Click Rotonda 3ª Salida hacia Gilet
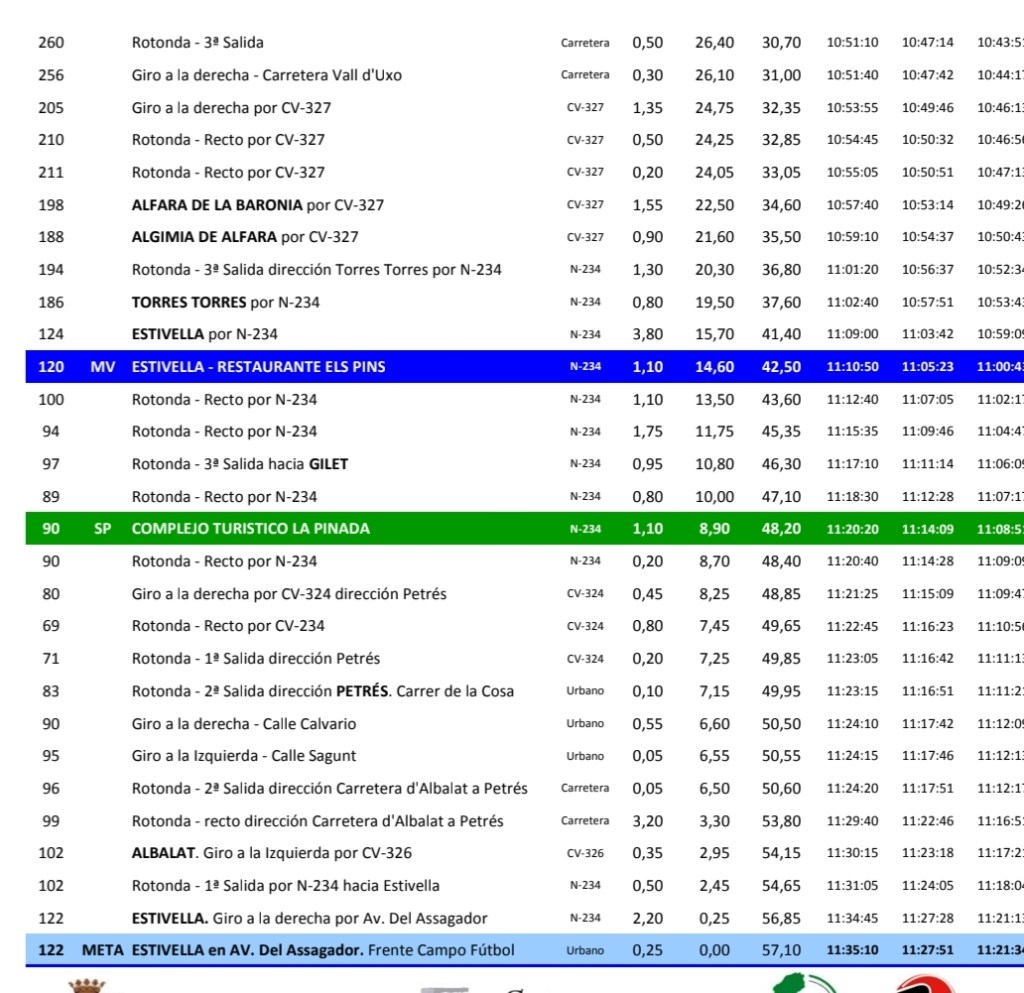This screenshot has height=993, width=1024. (x=240, y=464)
